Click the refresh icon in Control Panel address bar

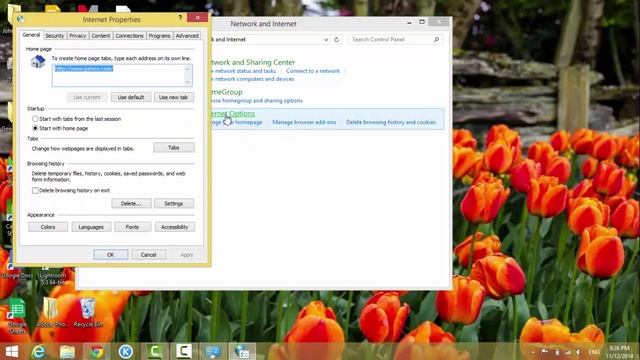[336, 40]
